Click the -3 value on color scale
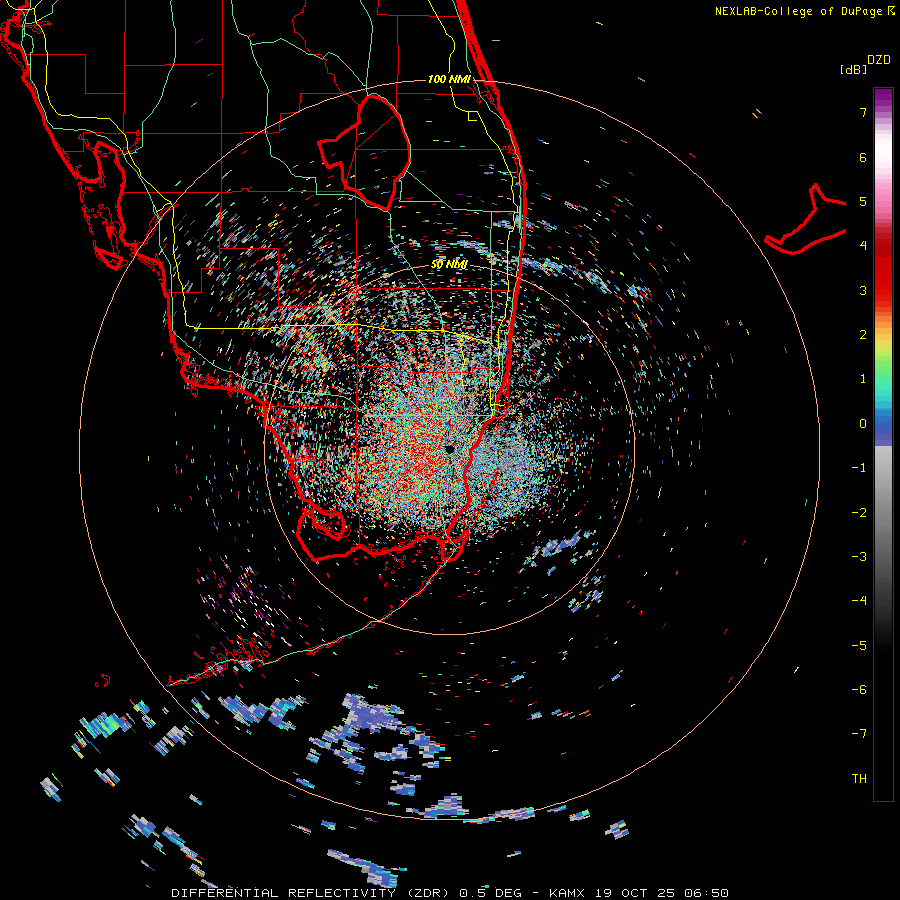 click(x=859, y=557)
